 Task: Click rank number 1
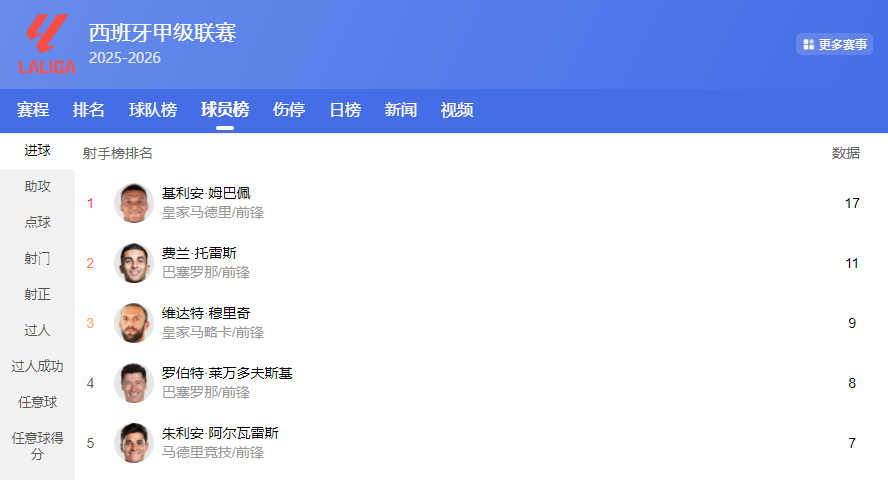(90, 203)
